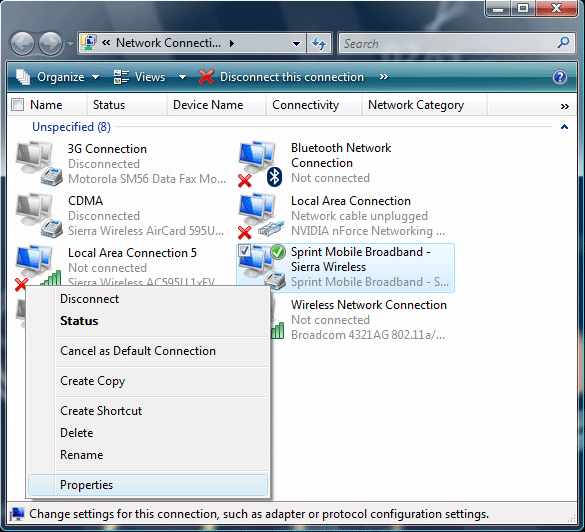Click the red X Disconnect icon in toolbar

pyautogui.click(x=206, y=77)
